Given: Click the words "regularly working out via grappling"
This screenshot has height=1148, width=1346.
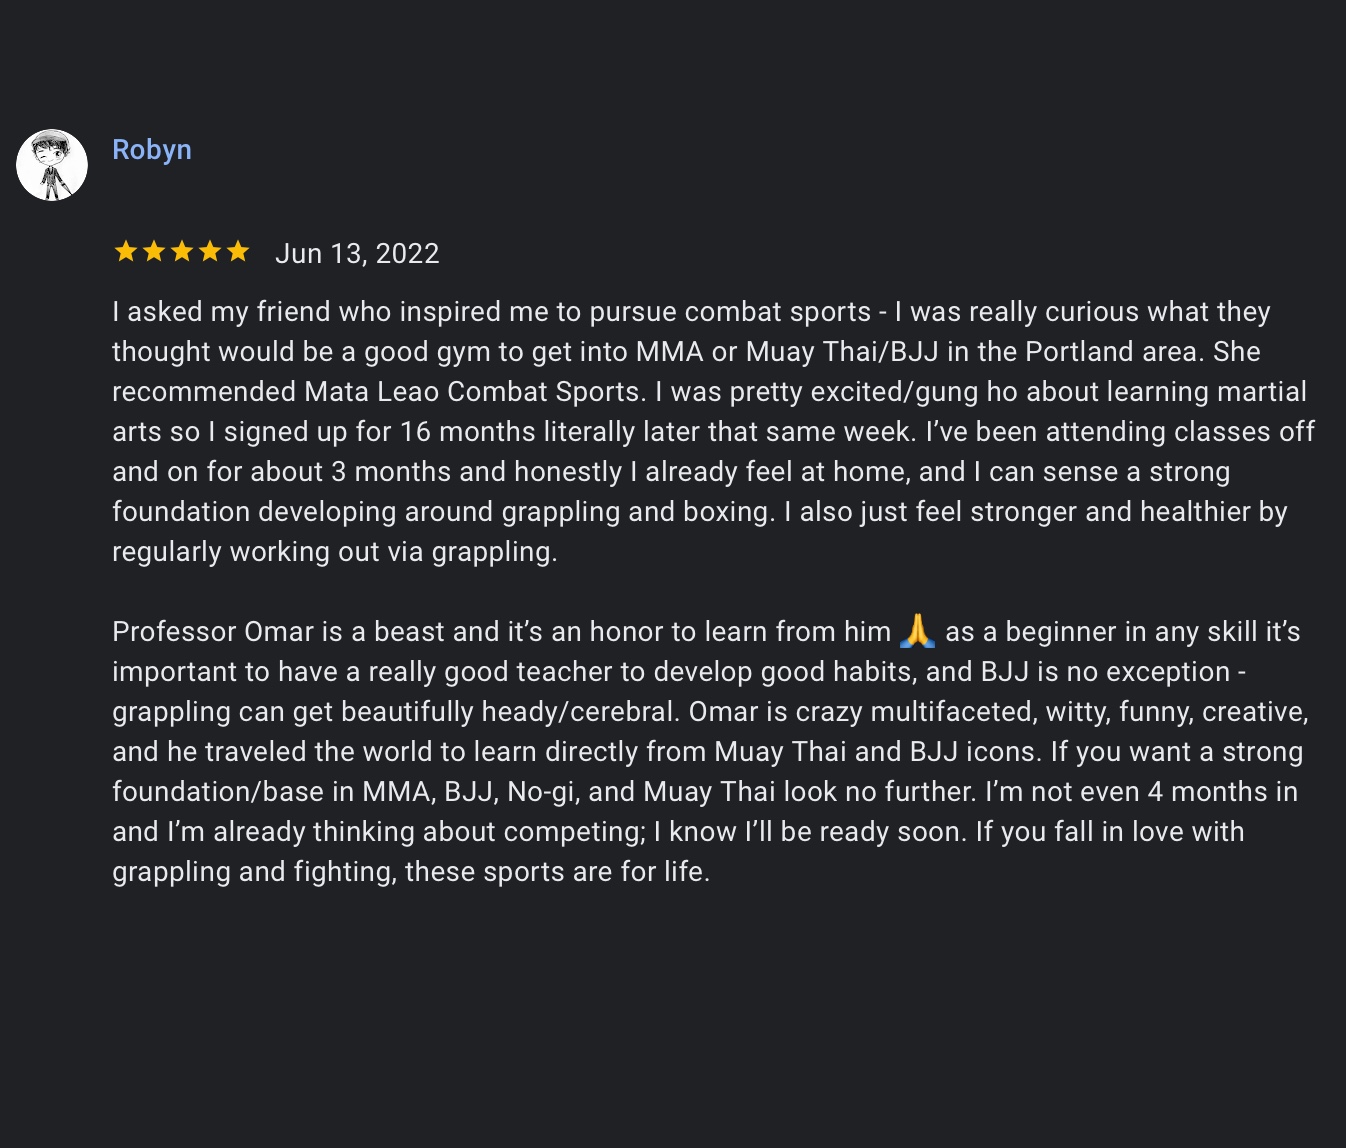Looking at the screenshot, I should point(334,552).
